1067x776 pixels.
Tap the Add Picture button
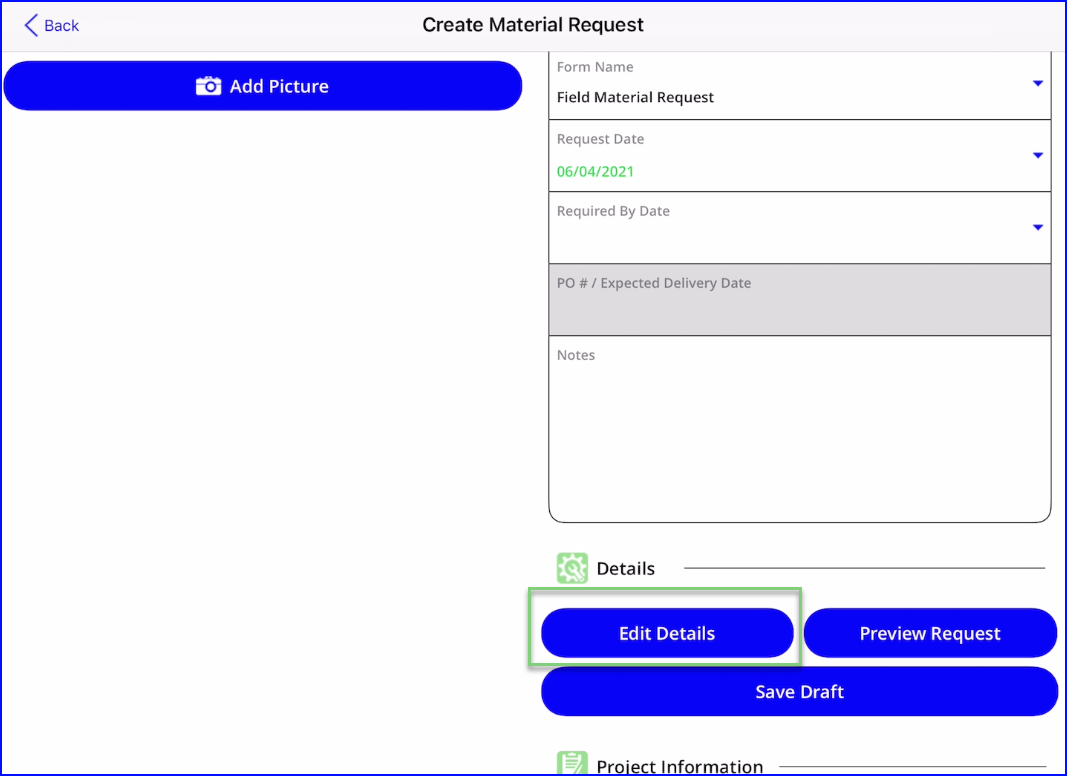[263, 86]
